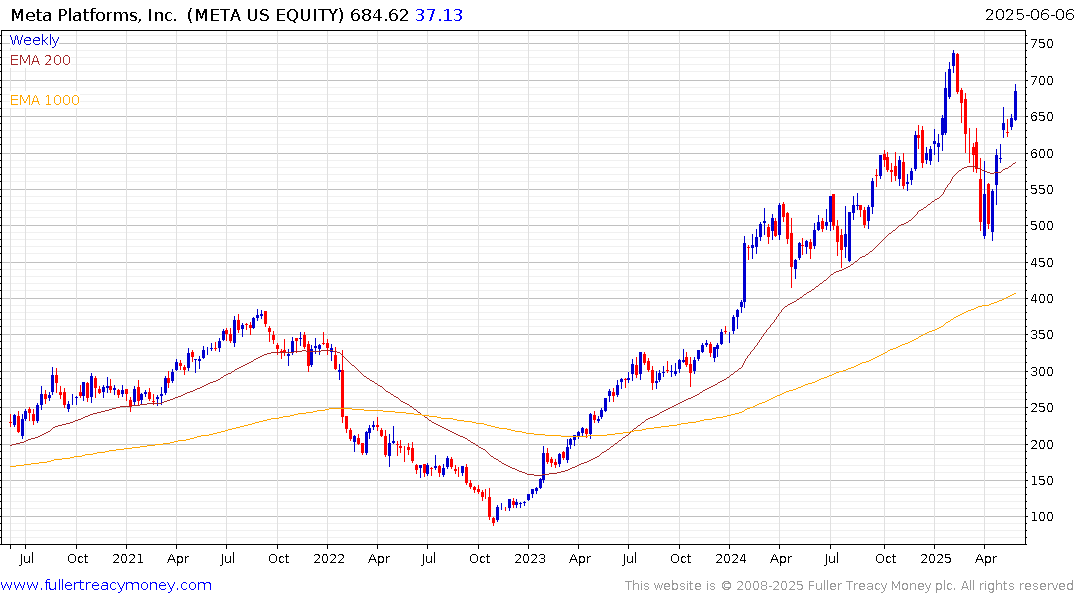Viewport: 1075px width, 600px height.
Task: Click the 300 price axis label
Action: coord(1041,372)
